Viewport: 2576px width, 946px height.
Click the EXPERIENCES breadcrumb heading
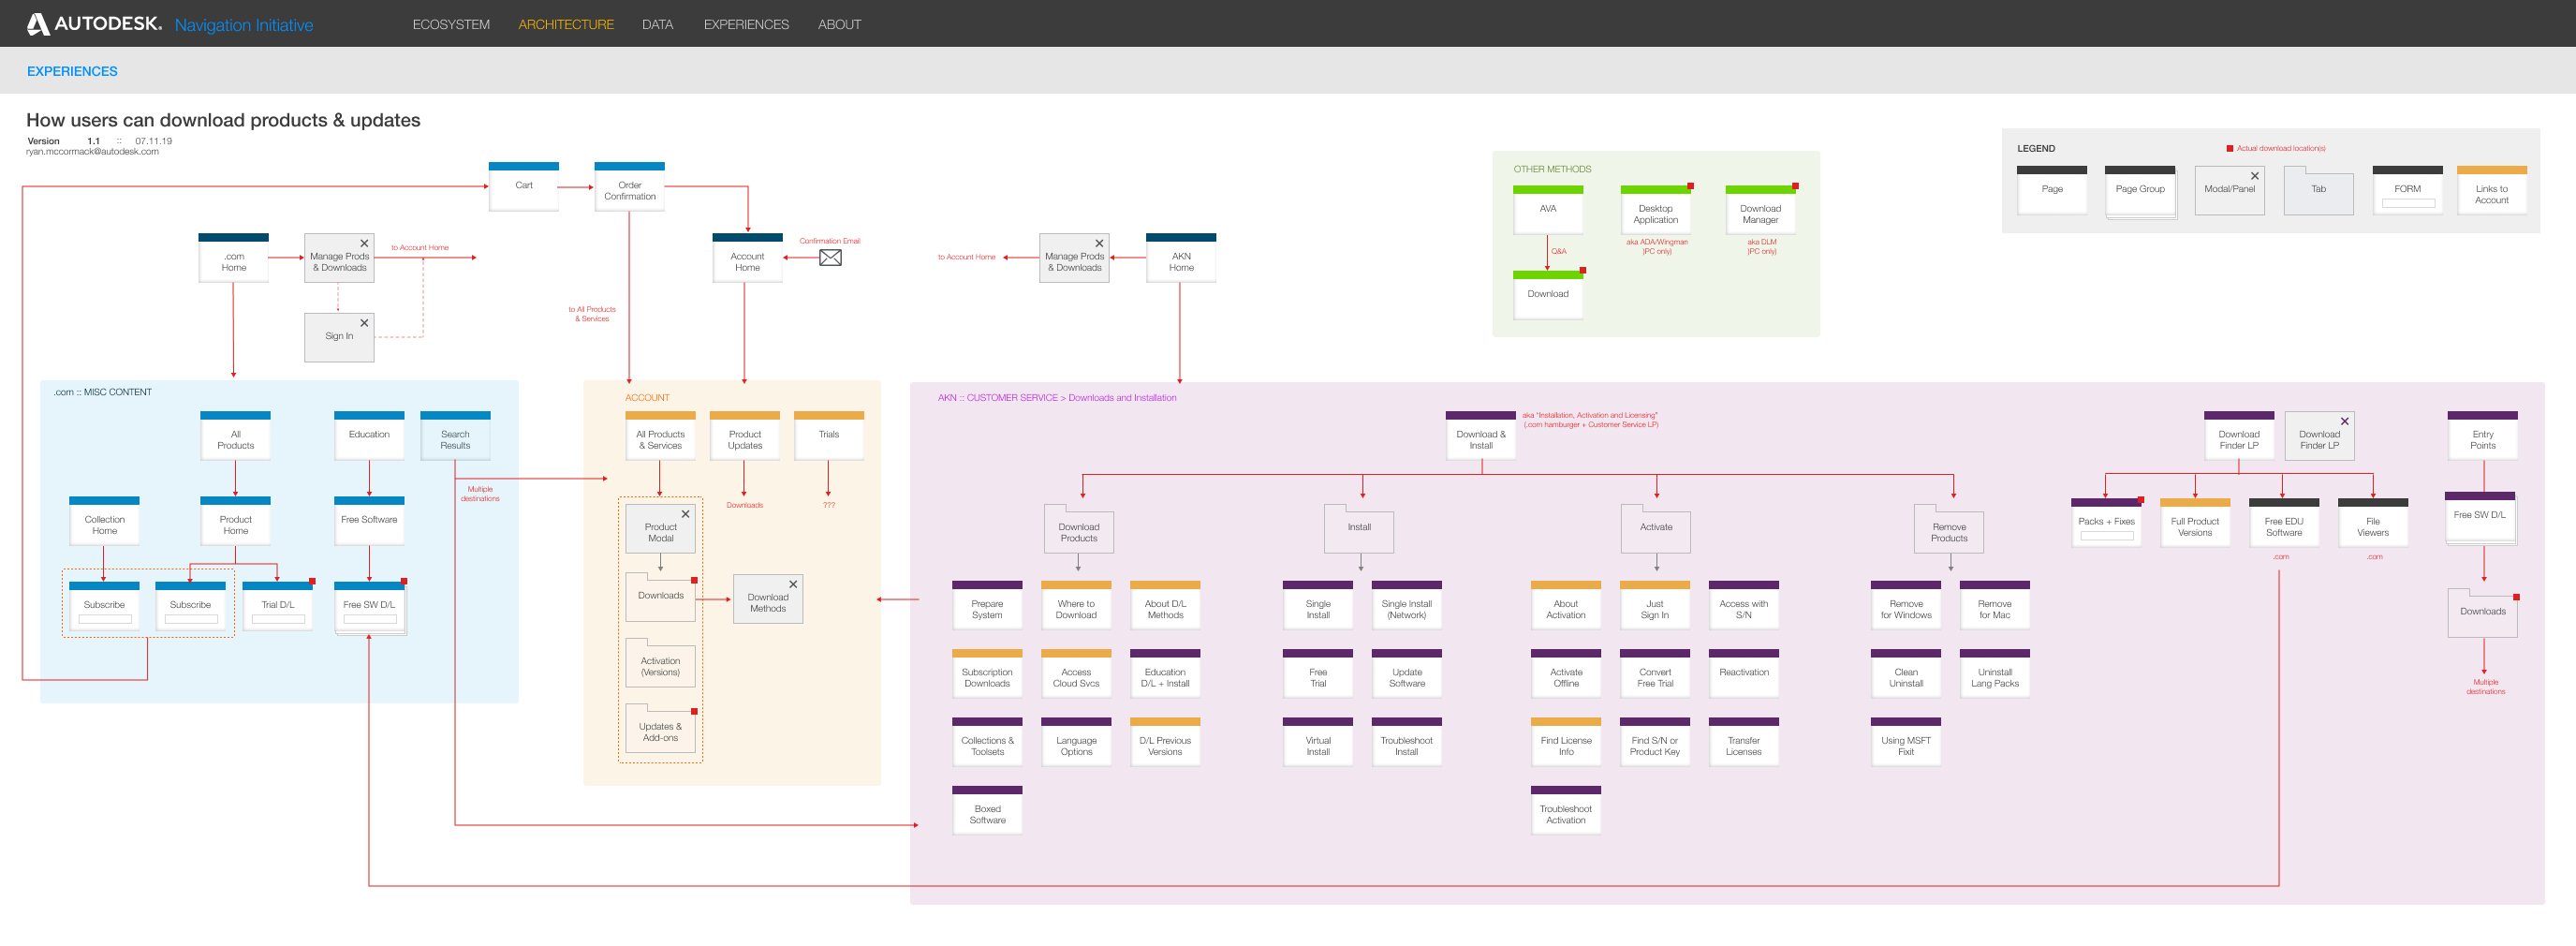pos(72,71)
